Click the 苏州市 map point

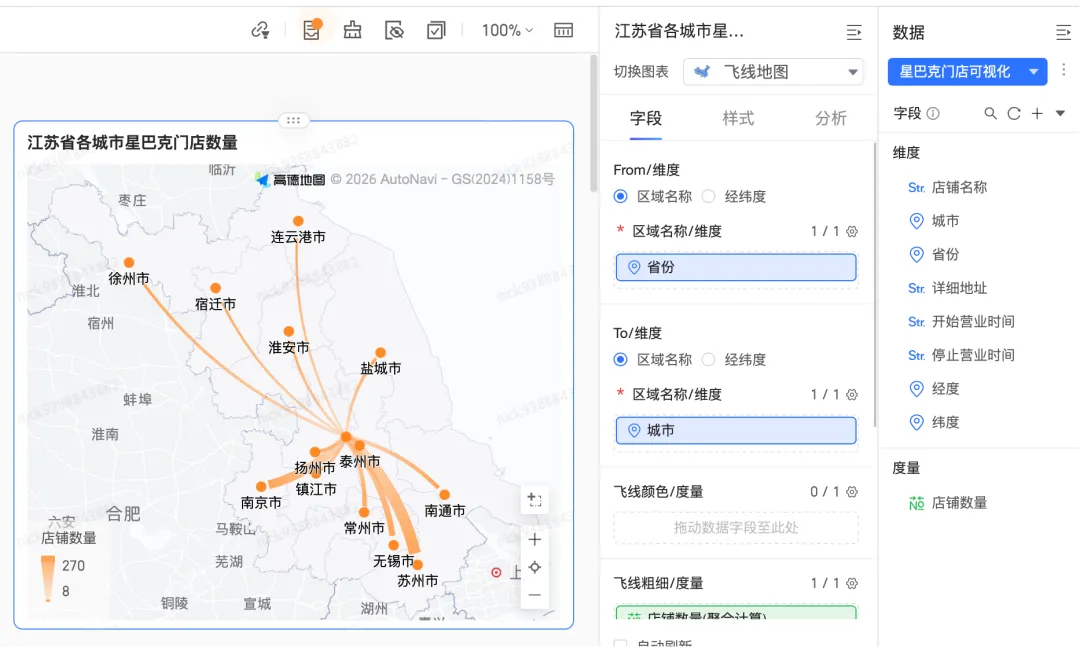pos(417,565)
